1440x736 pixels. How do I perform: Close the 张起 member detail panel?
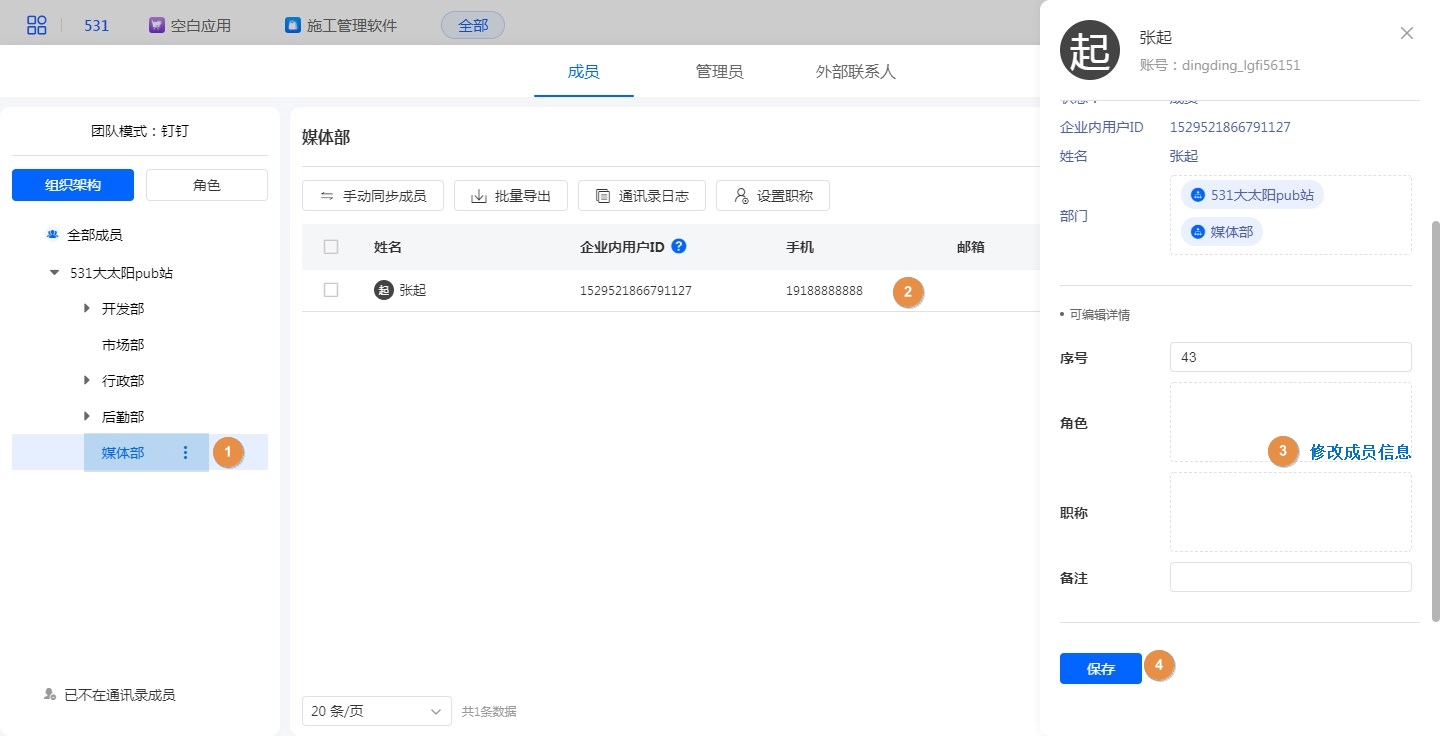click(1406, 33)
